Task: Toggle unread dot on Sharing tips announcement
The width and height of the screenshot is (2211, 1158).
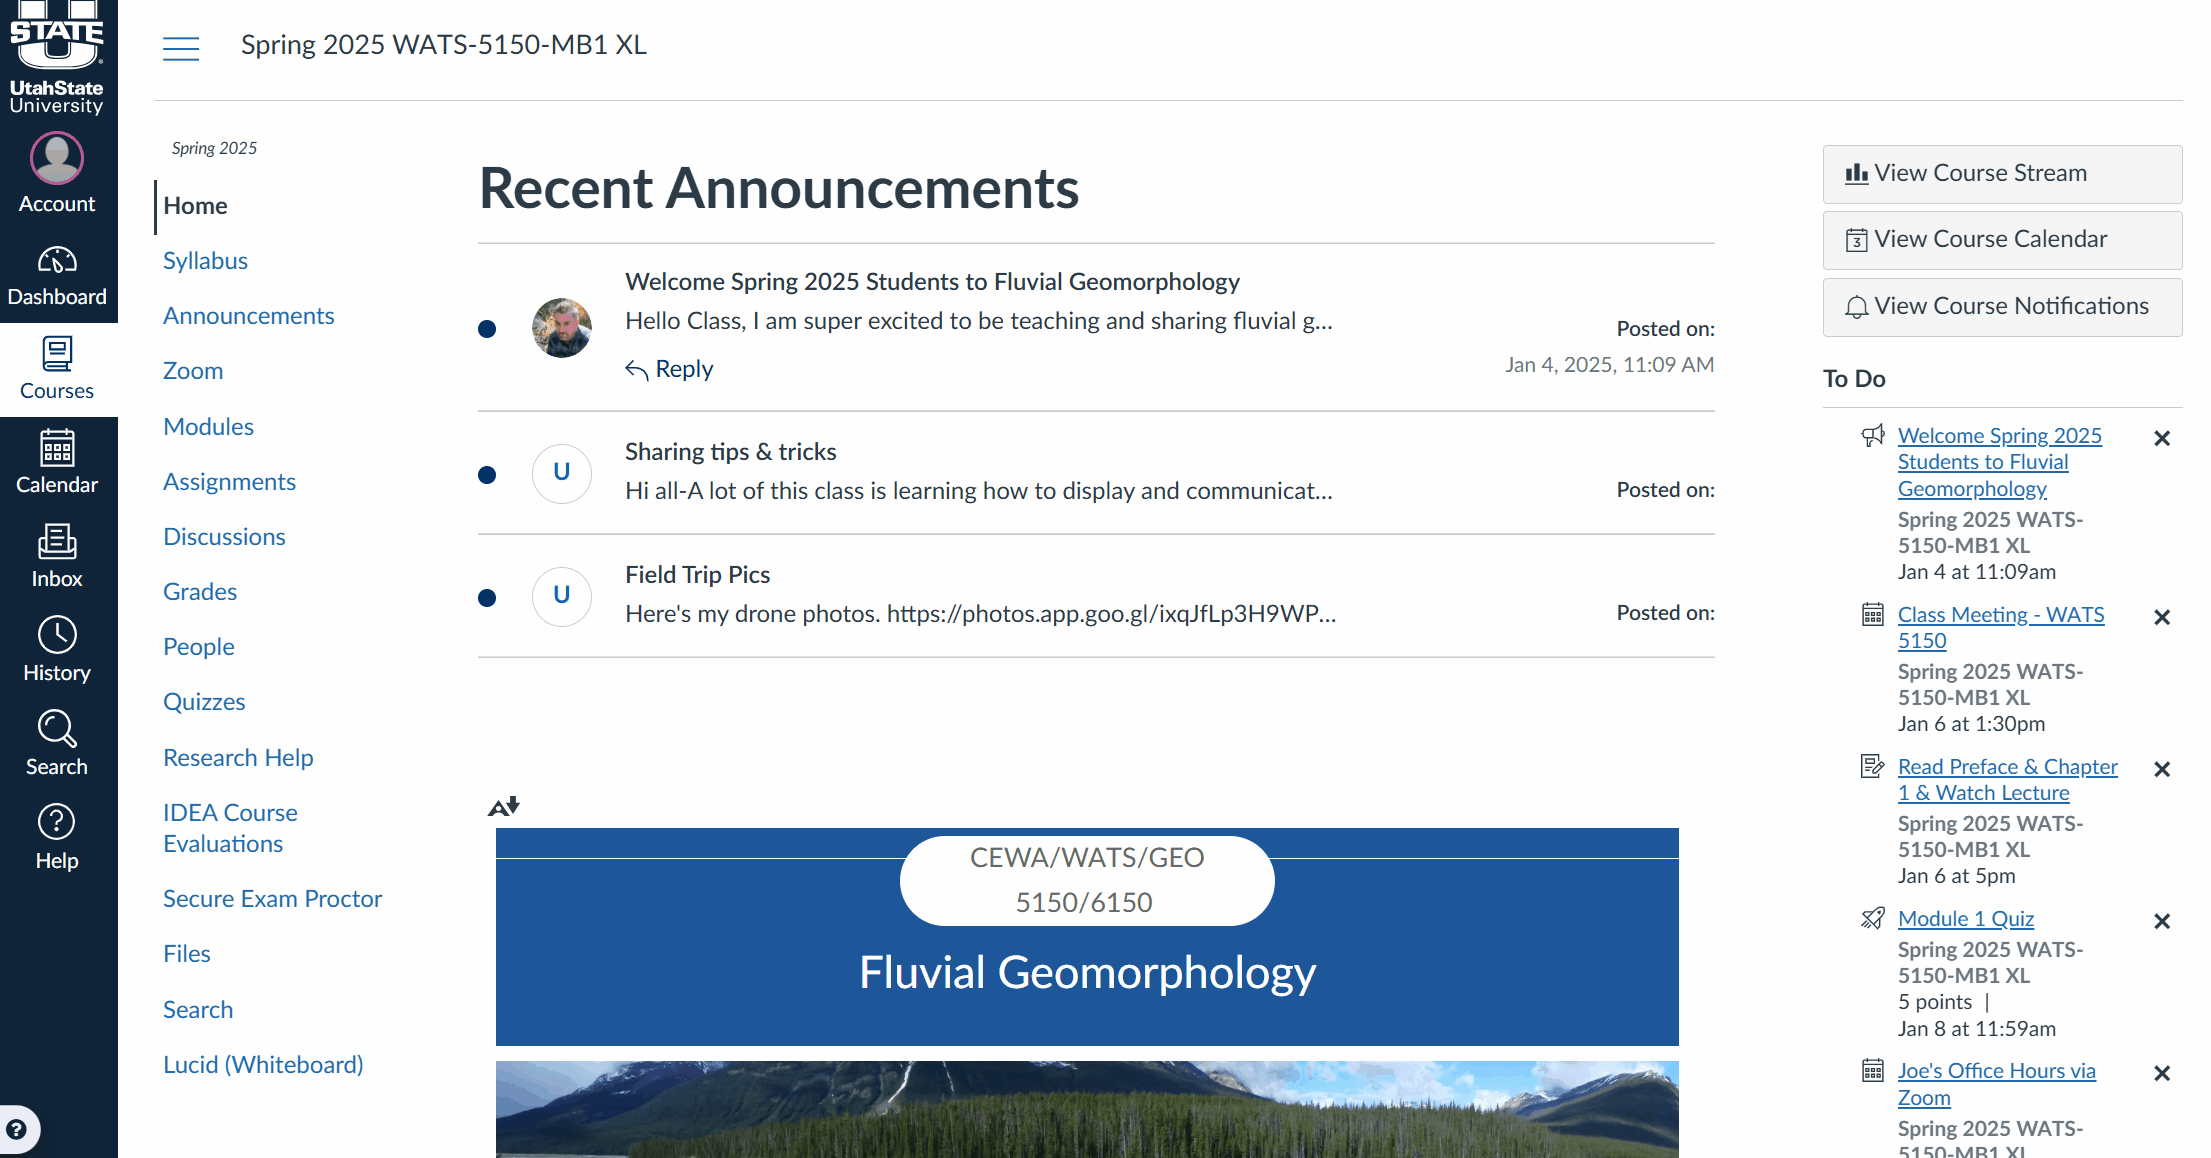Action: tap(487, 475)
